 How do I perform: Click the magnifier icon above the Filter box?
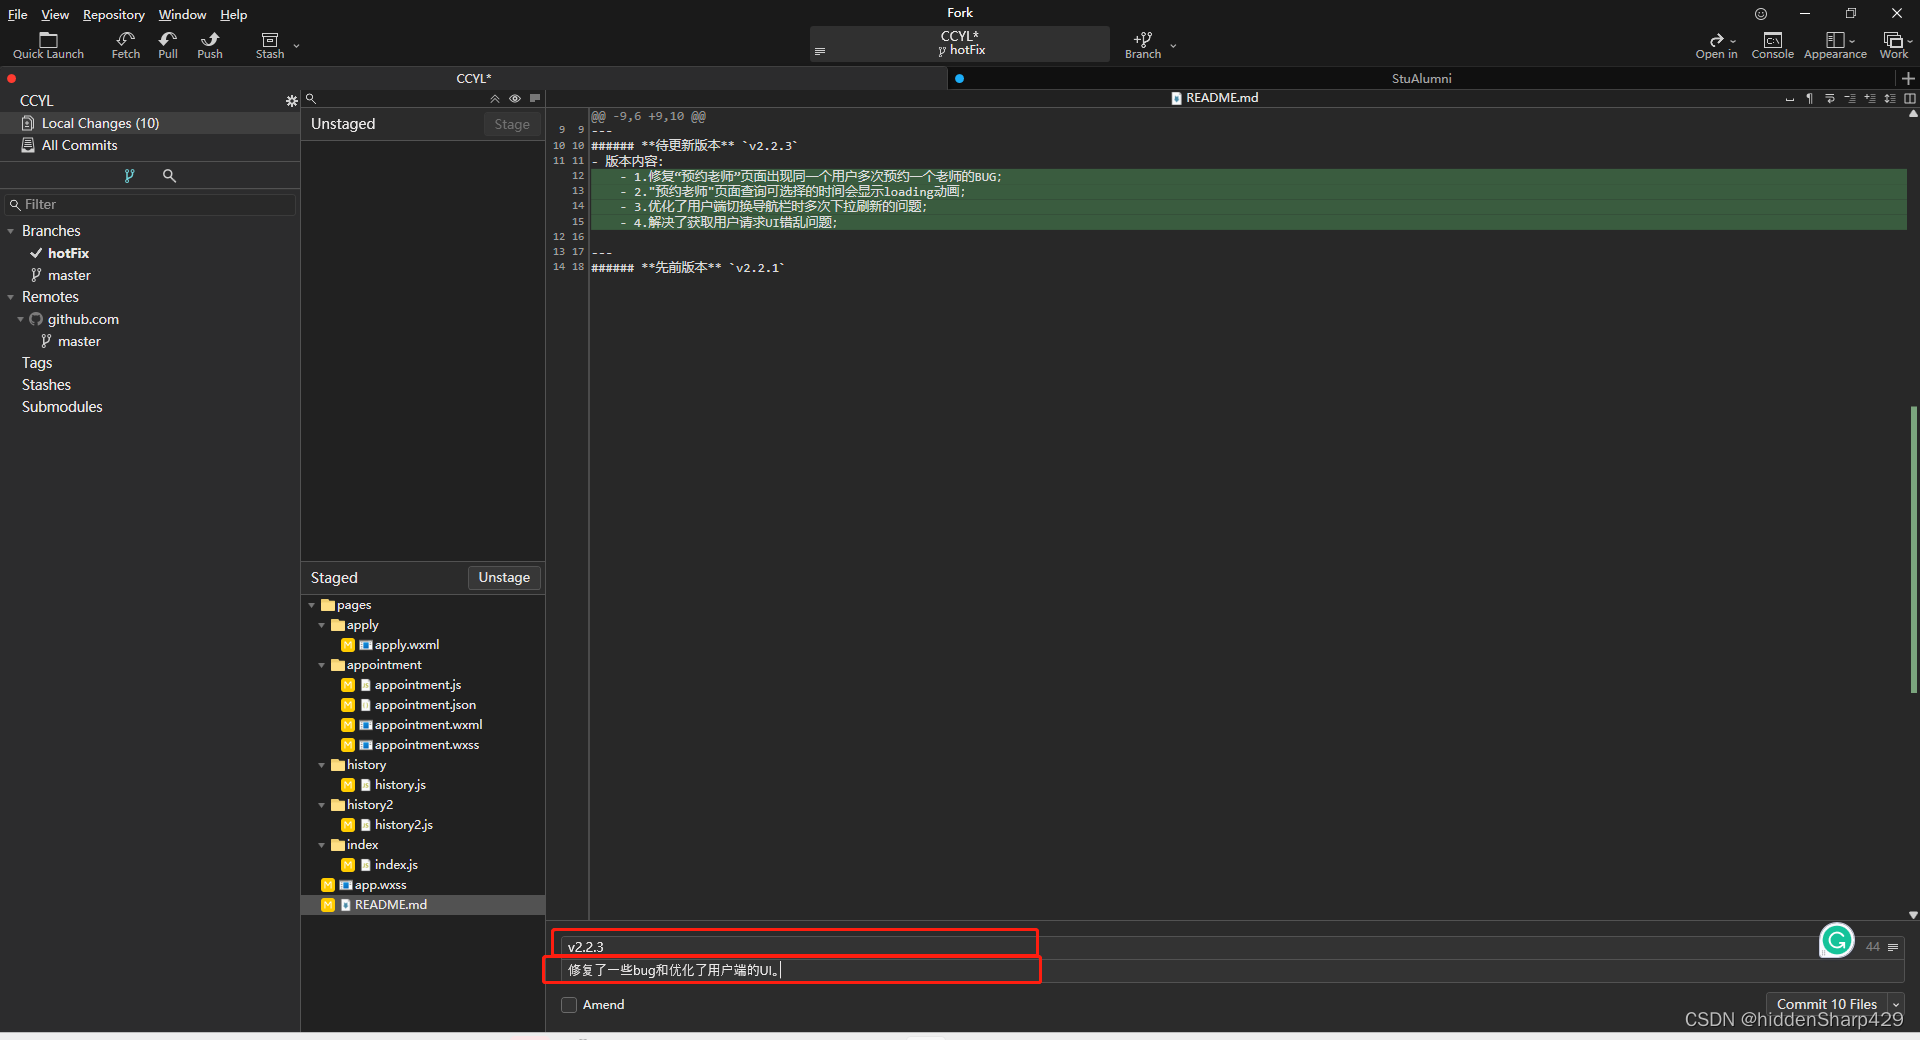(x=169, y=175)
